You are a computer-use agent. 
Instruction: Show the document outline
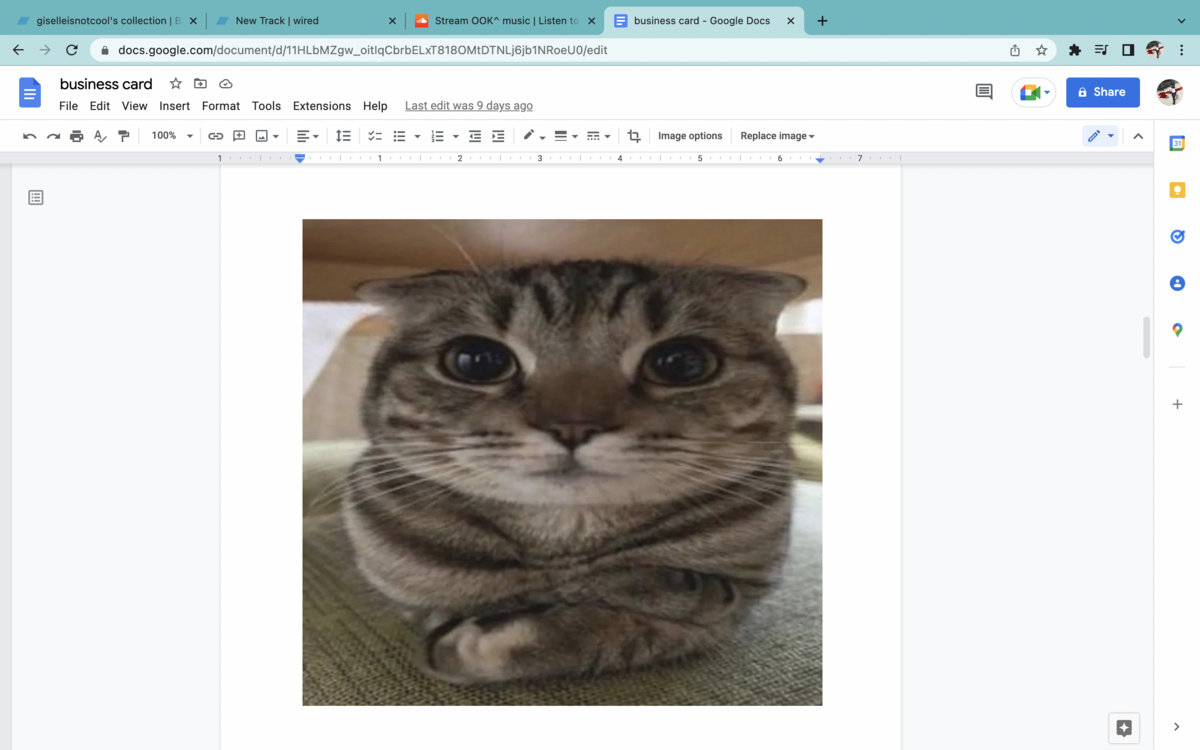tap(36, 198)
